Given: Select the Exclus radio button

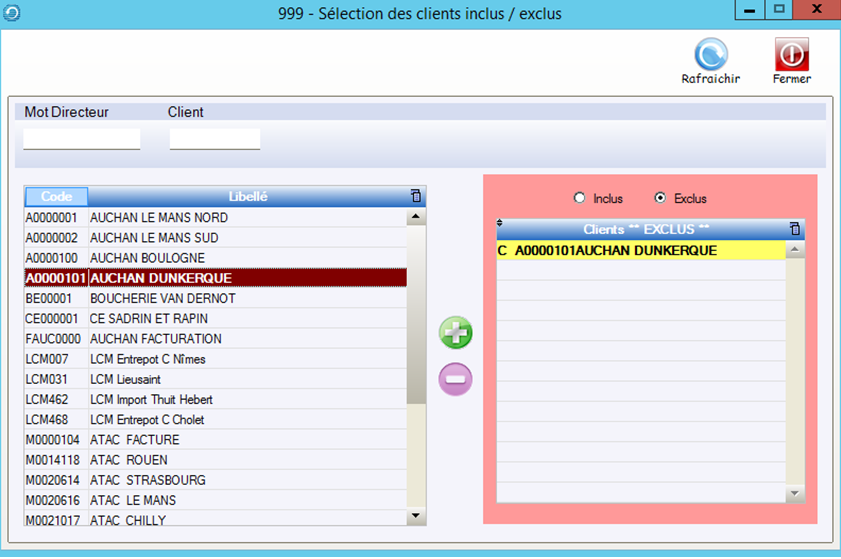Looking at the screenshot, I should 660,198.
